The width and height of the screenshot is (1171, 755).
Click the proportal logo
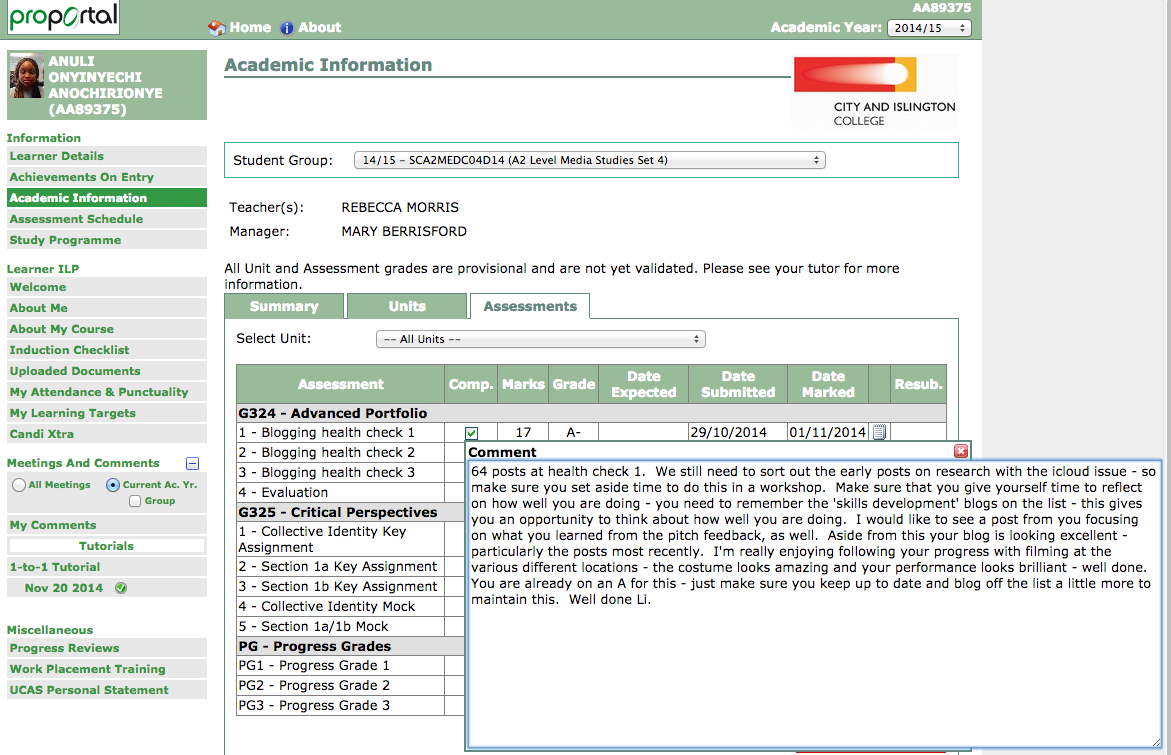pos(63,16)
